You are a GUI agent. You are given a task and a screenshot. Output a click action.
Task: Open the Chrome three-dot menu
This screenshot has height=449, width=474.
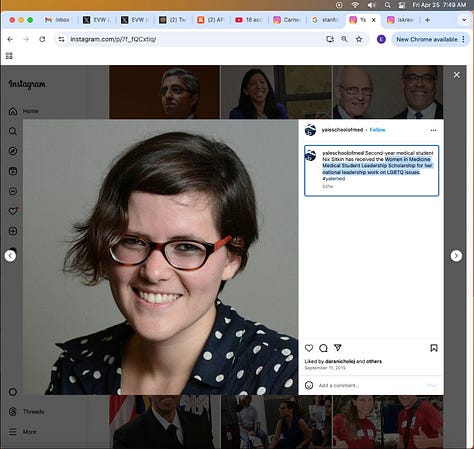pyautogui.click(x=464, y=39)
